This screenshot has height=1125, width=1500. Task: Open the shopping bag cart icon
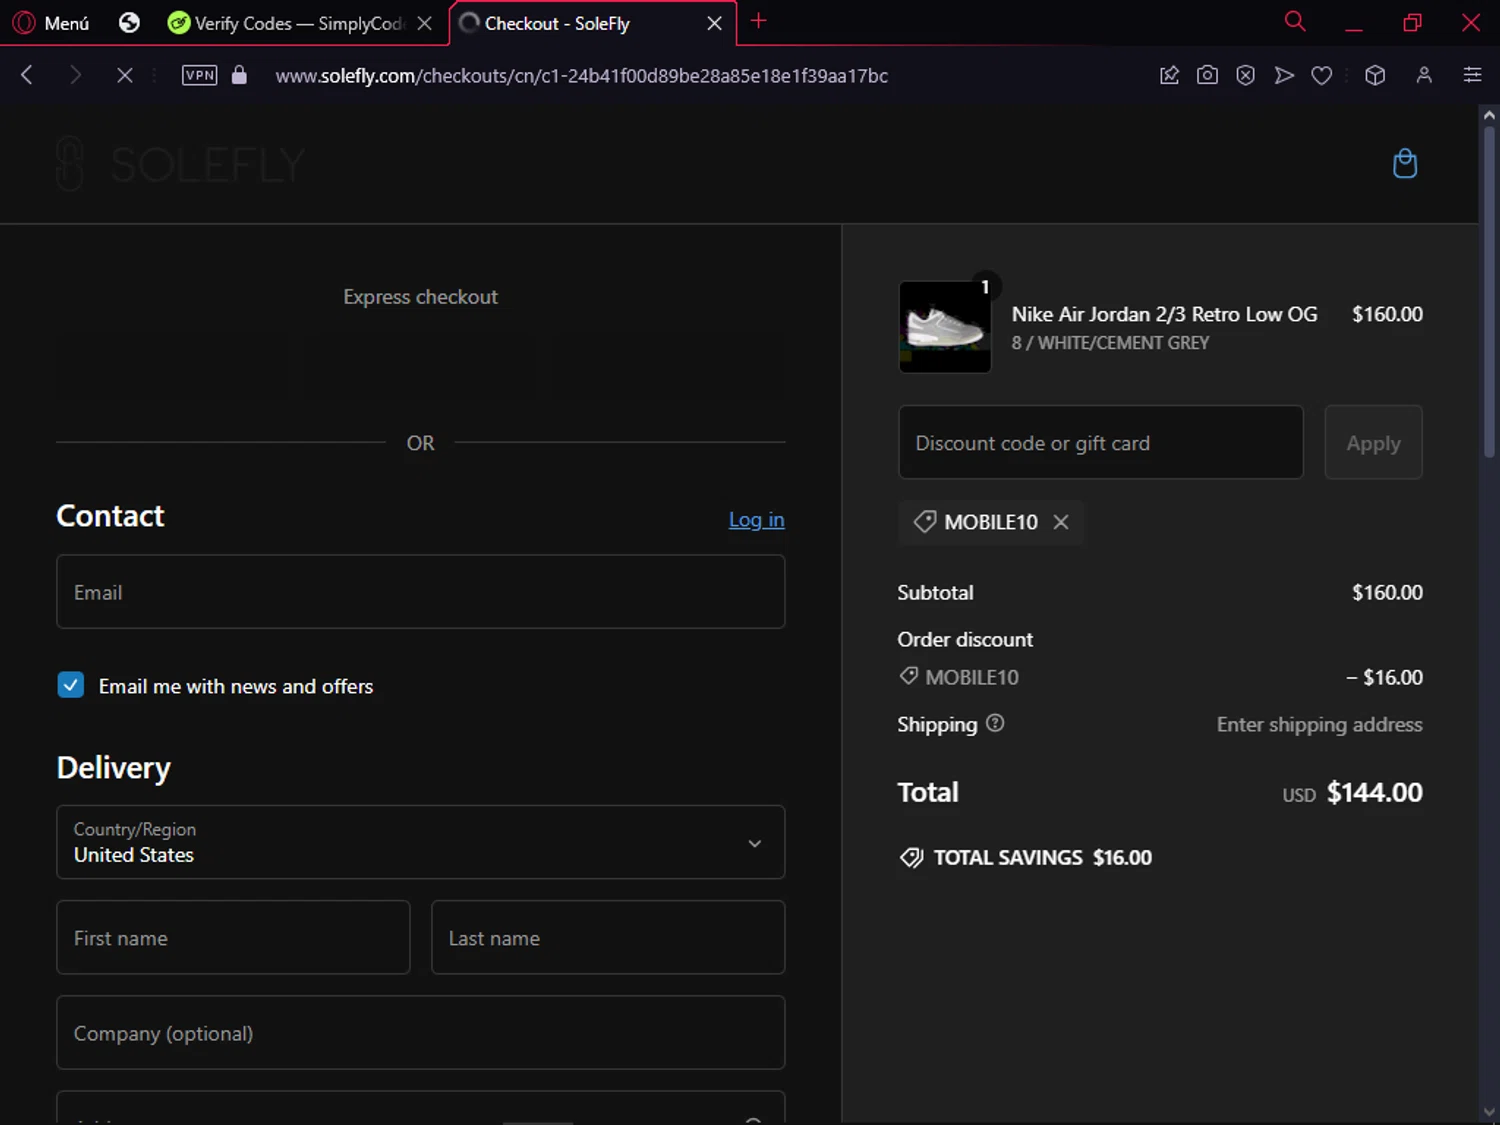1405,163
